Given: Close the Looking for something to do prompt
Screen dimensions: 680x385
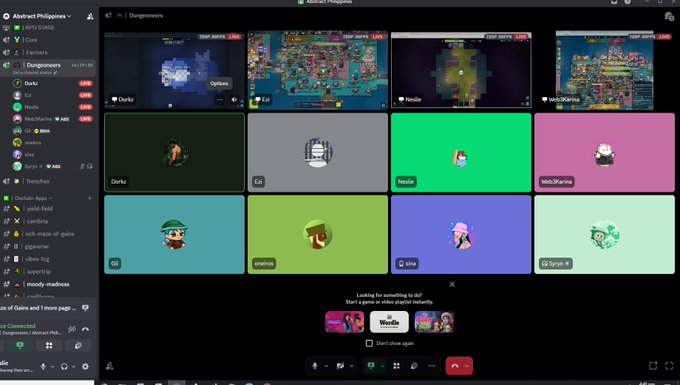Looking at the screenshot, I should (452, 284).
